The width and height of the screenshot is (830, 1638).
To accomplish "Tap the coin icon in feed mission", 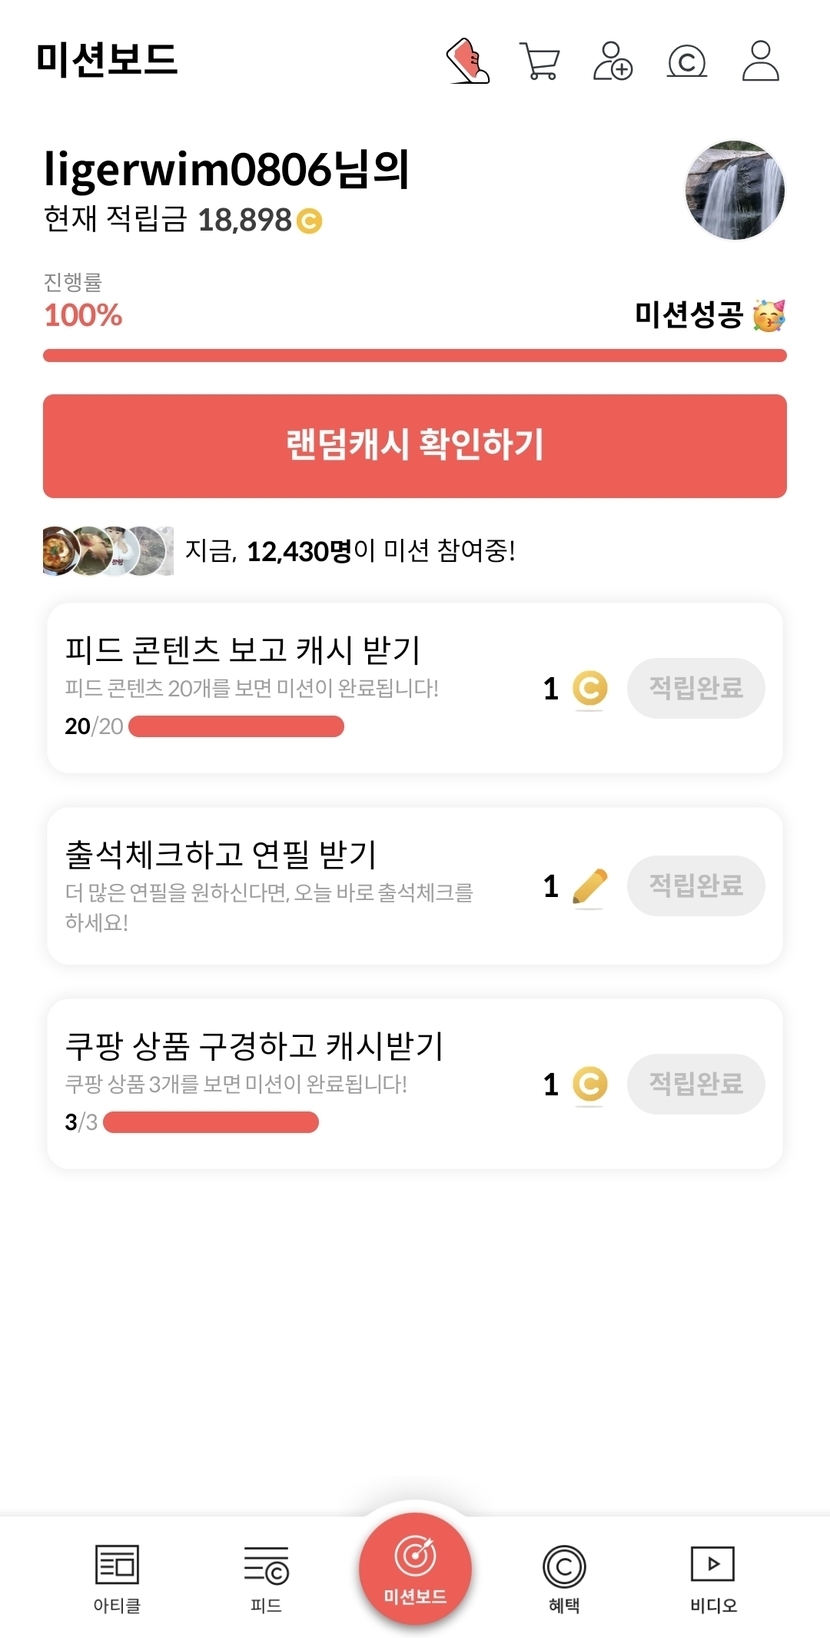I will (590, 688).
